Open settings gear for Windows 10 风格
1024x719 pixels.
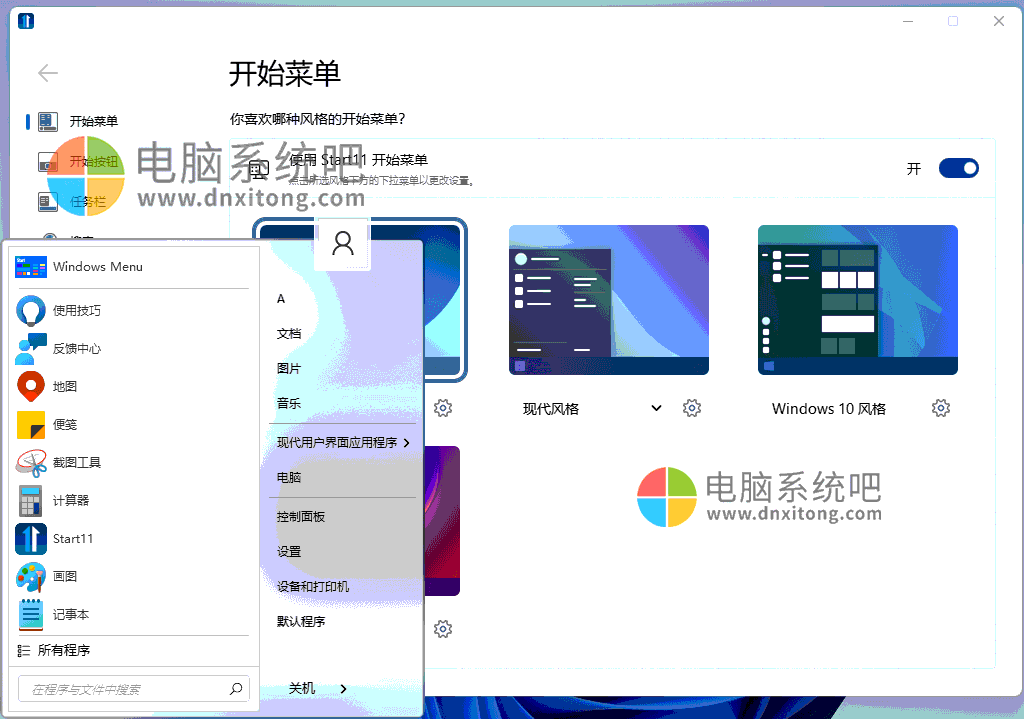(940, 408)
